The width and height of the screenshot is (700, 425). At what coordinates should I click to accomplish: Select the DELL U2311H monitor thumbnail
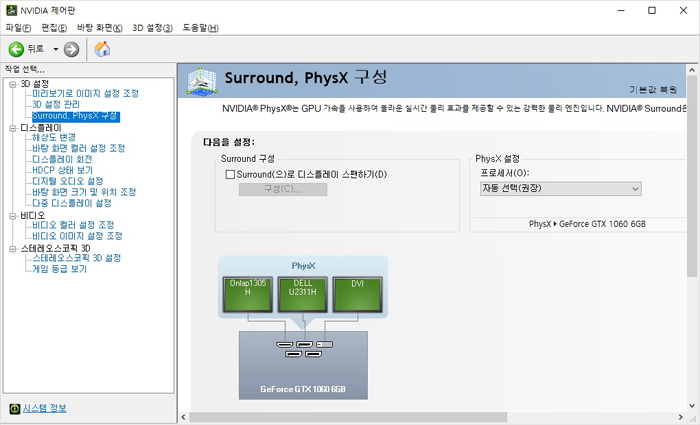coord(303,294)
